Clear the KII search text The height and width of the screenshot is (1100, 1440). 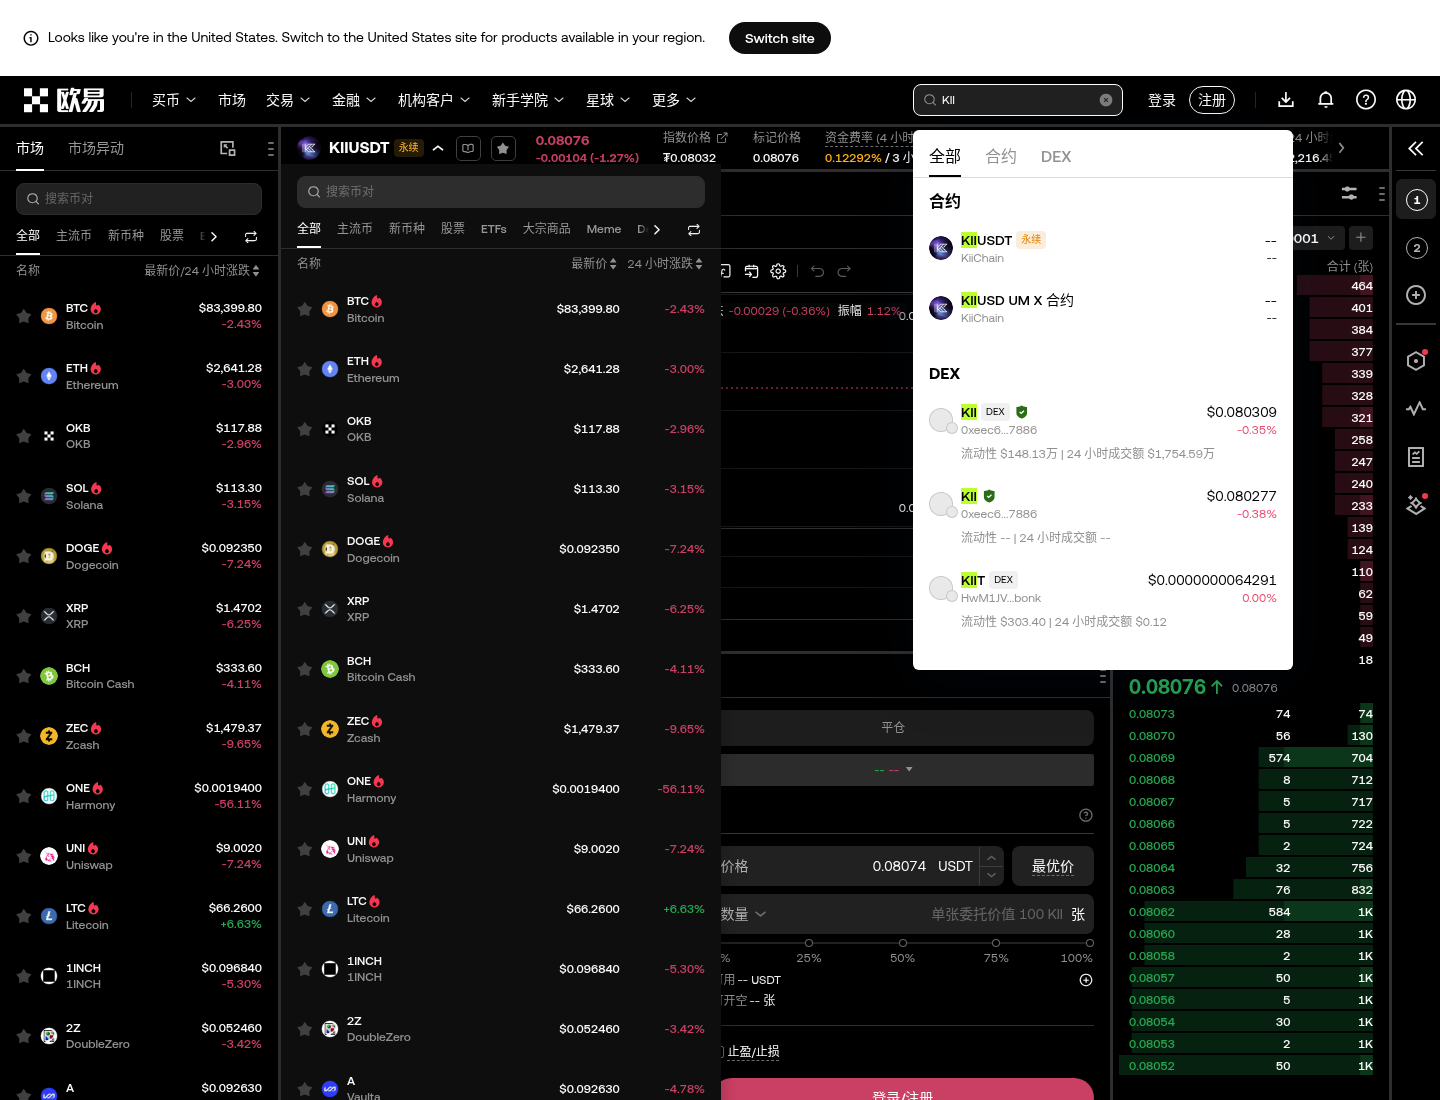pos(1106,100)
